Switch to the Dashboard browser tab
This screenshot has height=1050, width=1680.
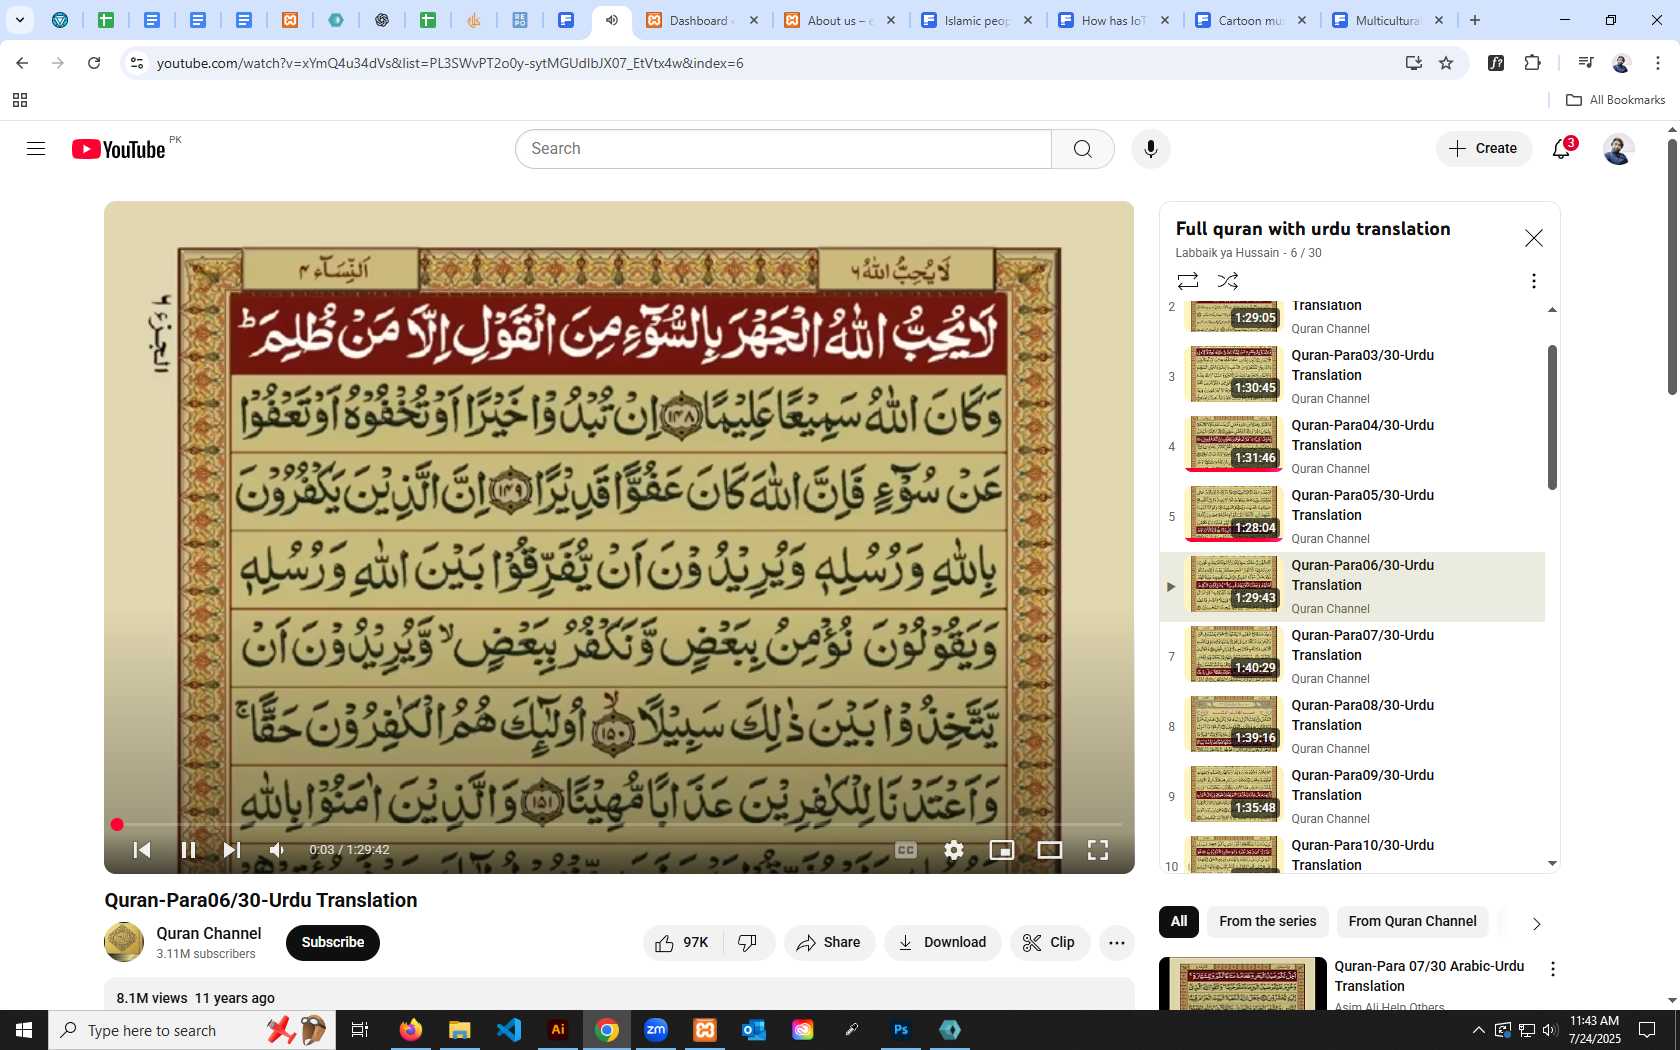pyautogui.click(x=702, y=20)
